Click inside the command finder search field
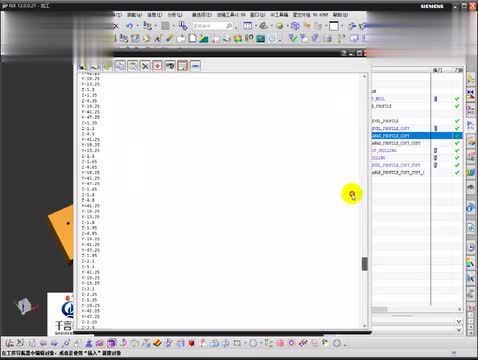The height and width of the screenshot is (360, 478). [x=209, y=26]
